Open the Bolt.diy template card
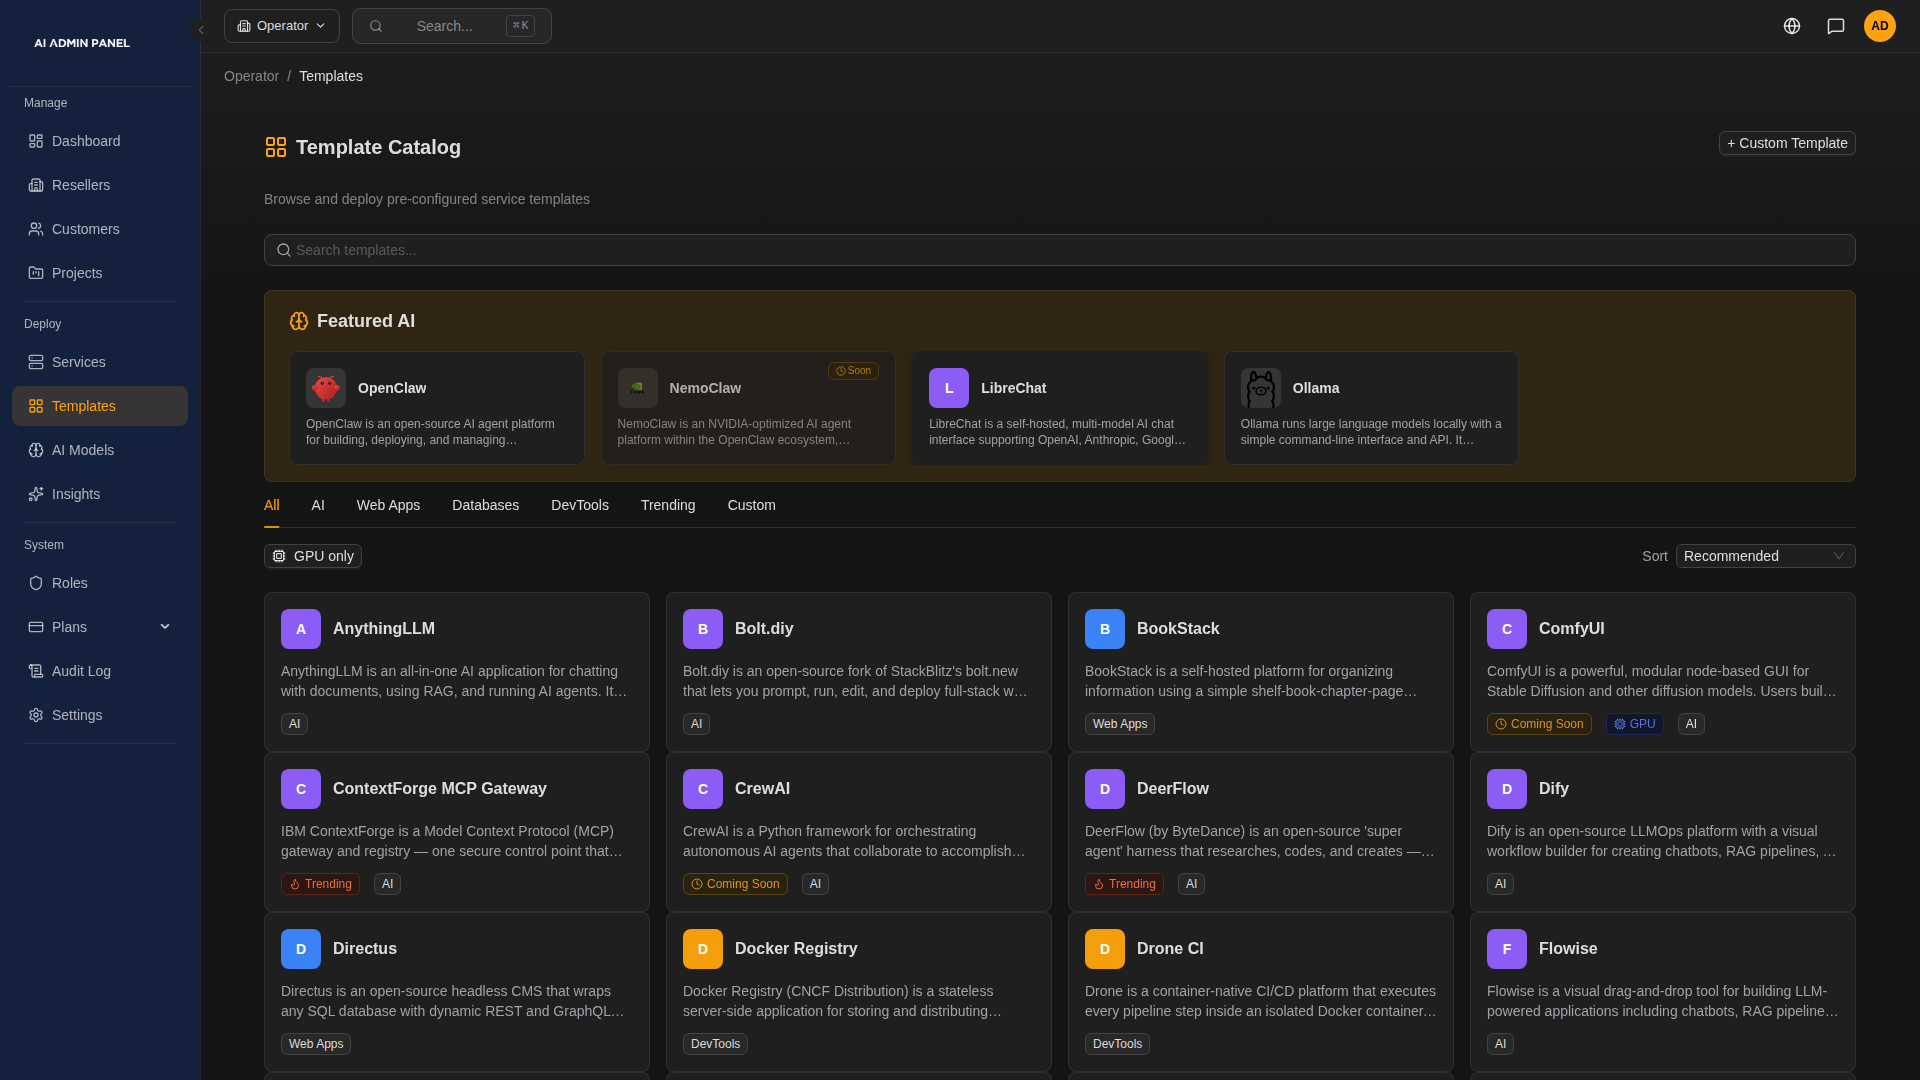Screen dimensions: 1920x1080 click(859, 672)
